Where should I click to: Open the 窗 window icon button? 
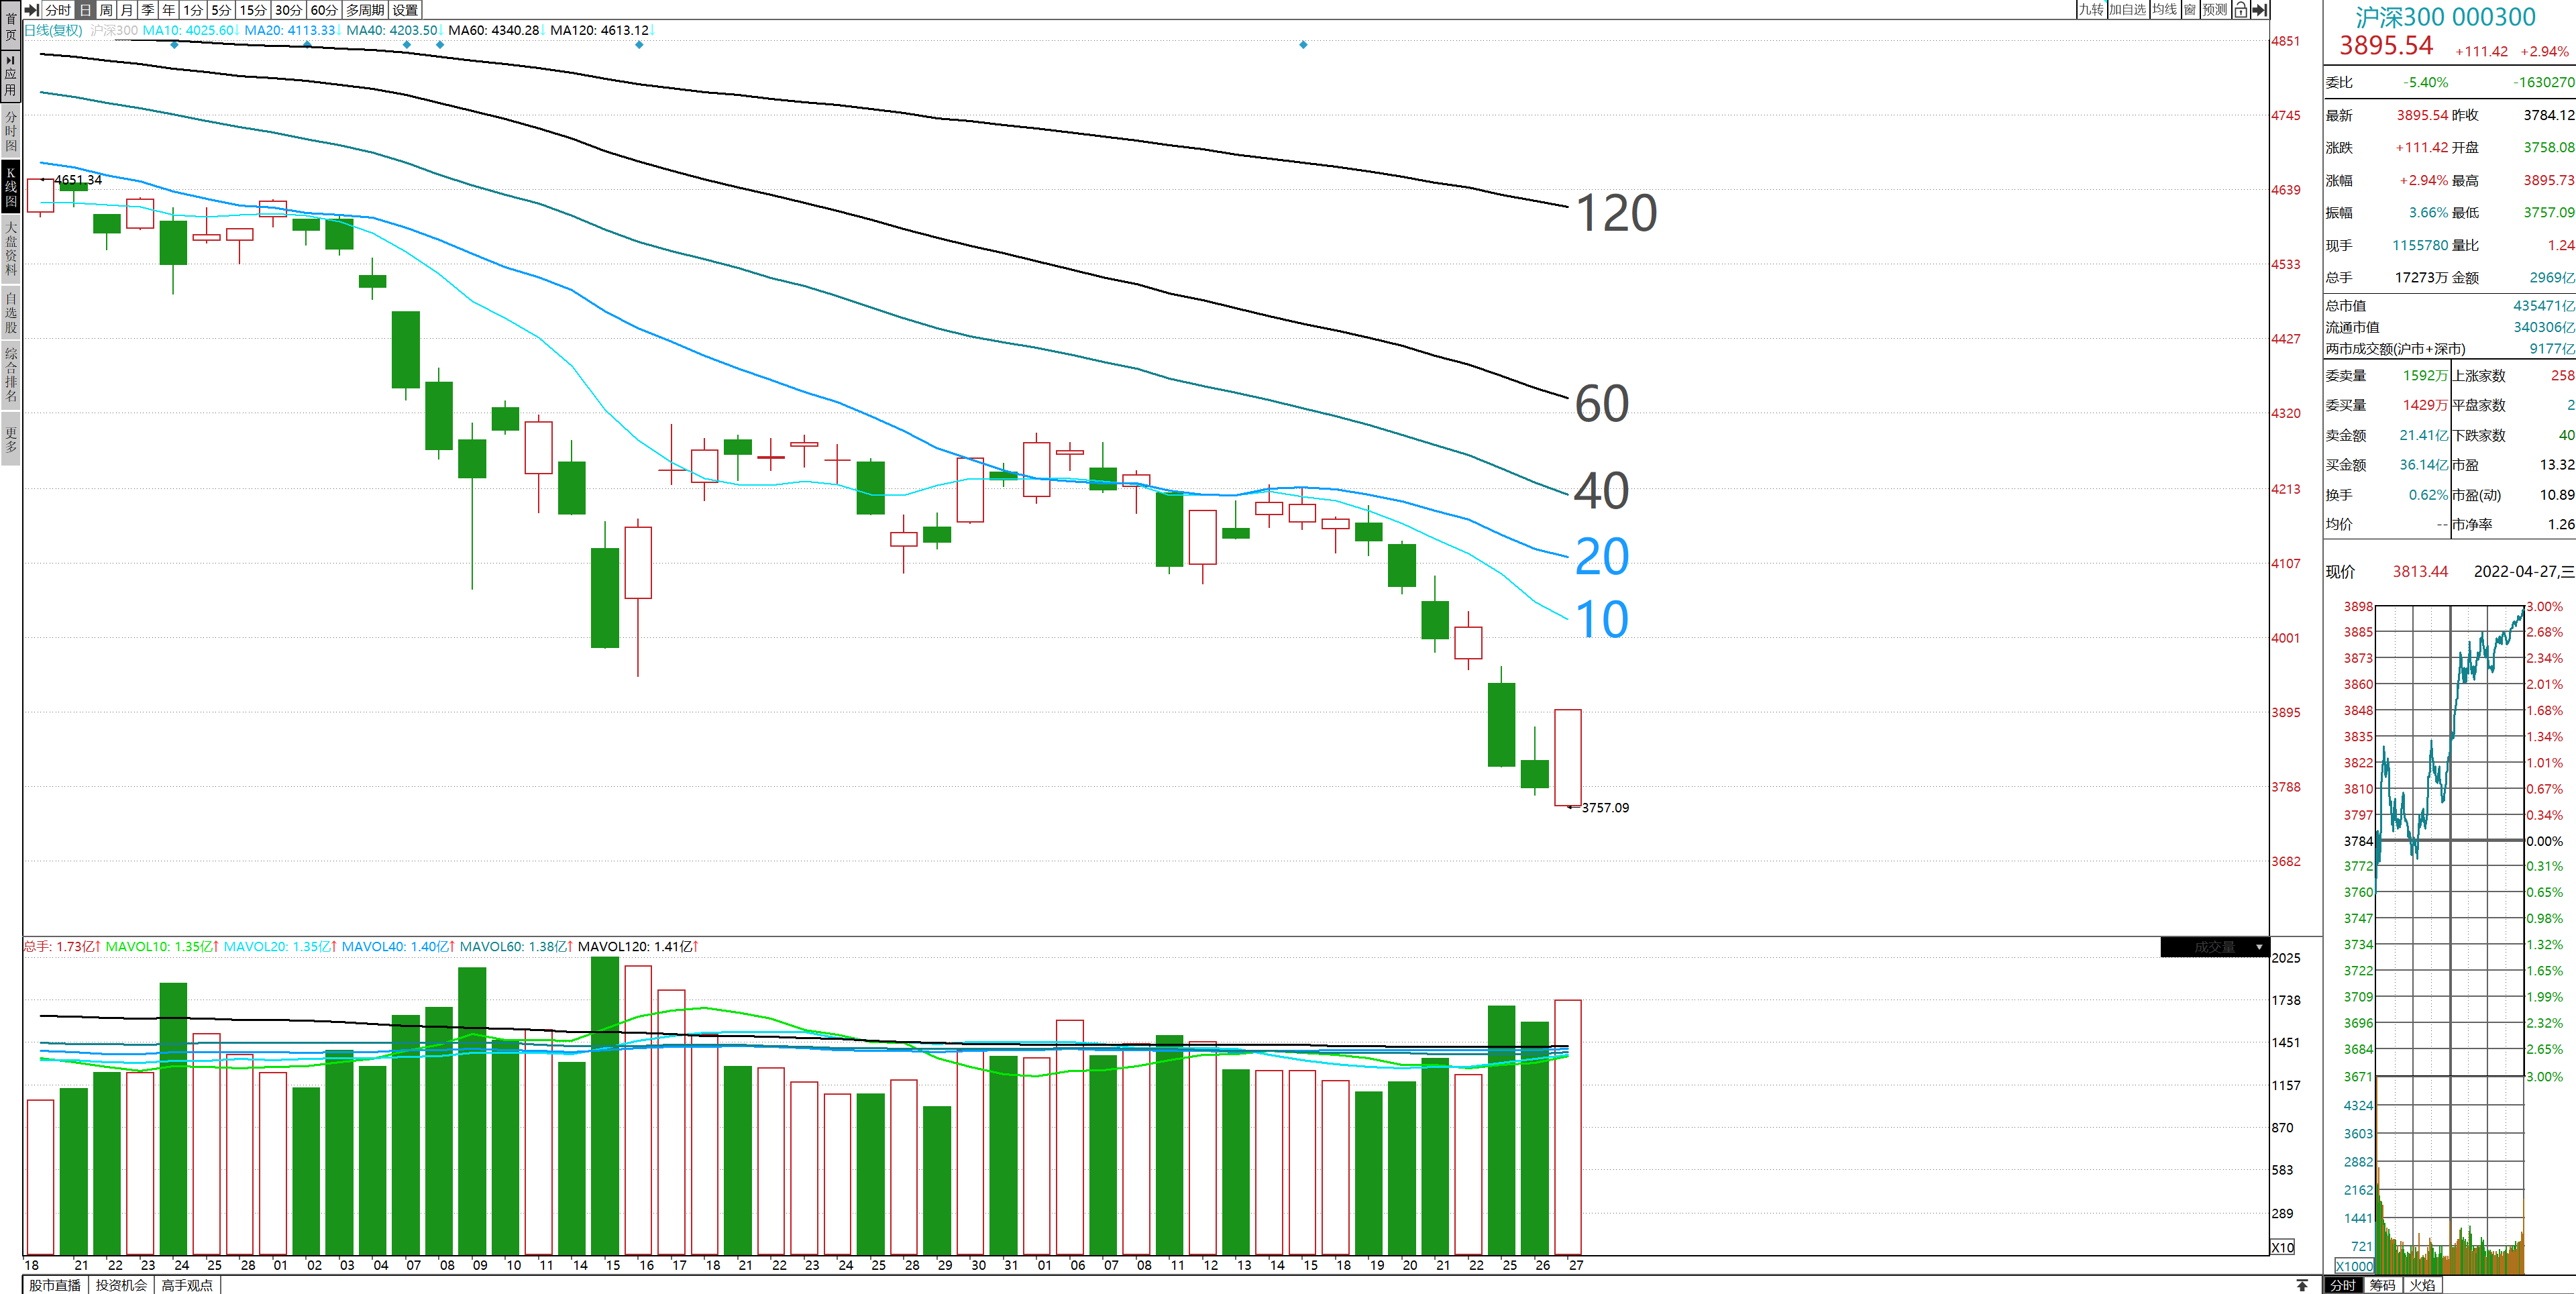pyautogui.click(x=2190, y=10)
